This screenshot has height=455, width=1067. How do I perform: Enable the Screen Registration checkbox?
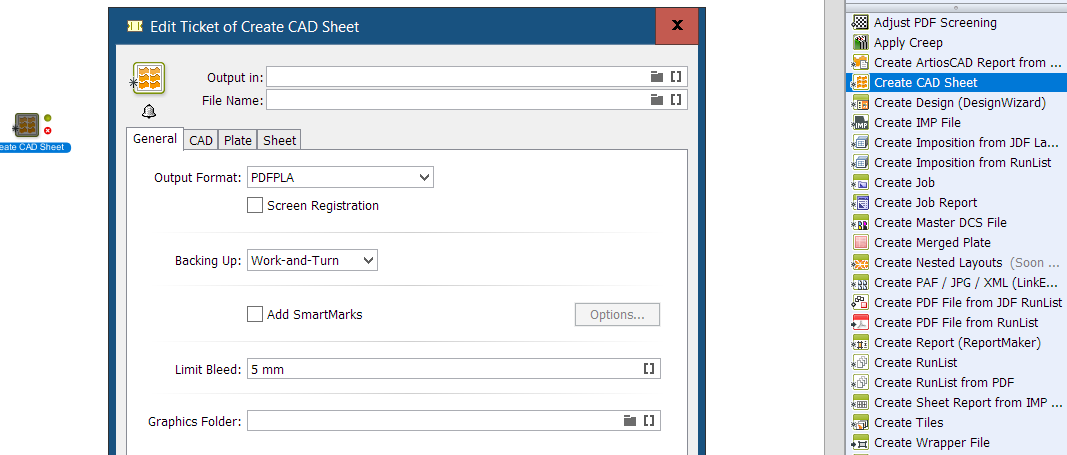click(255, 205)
